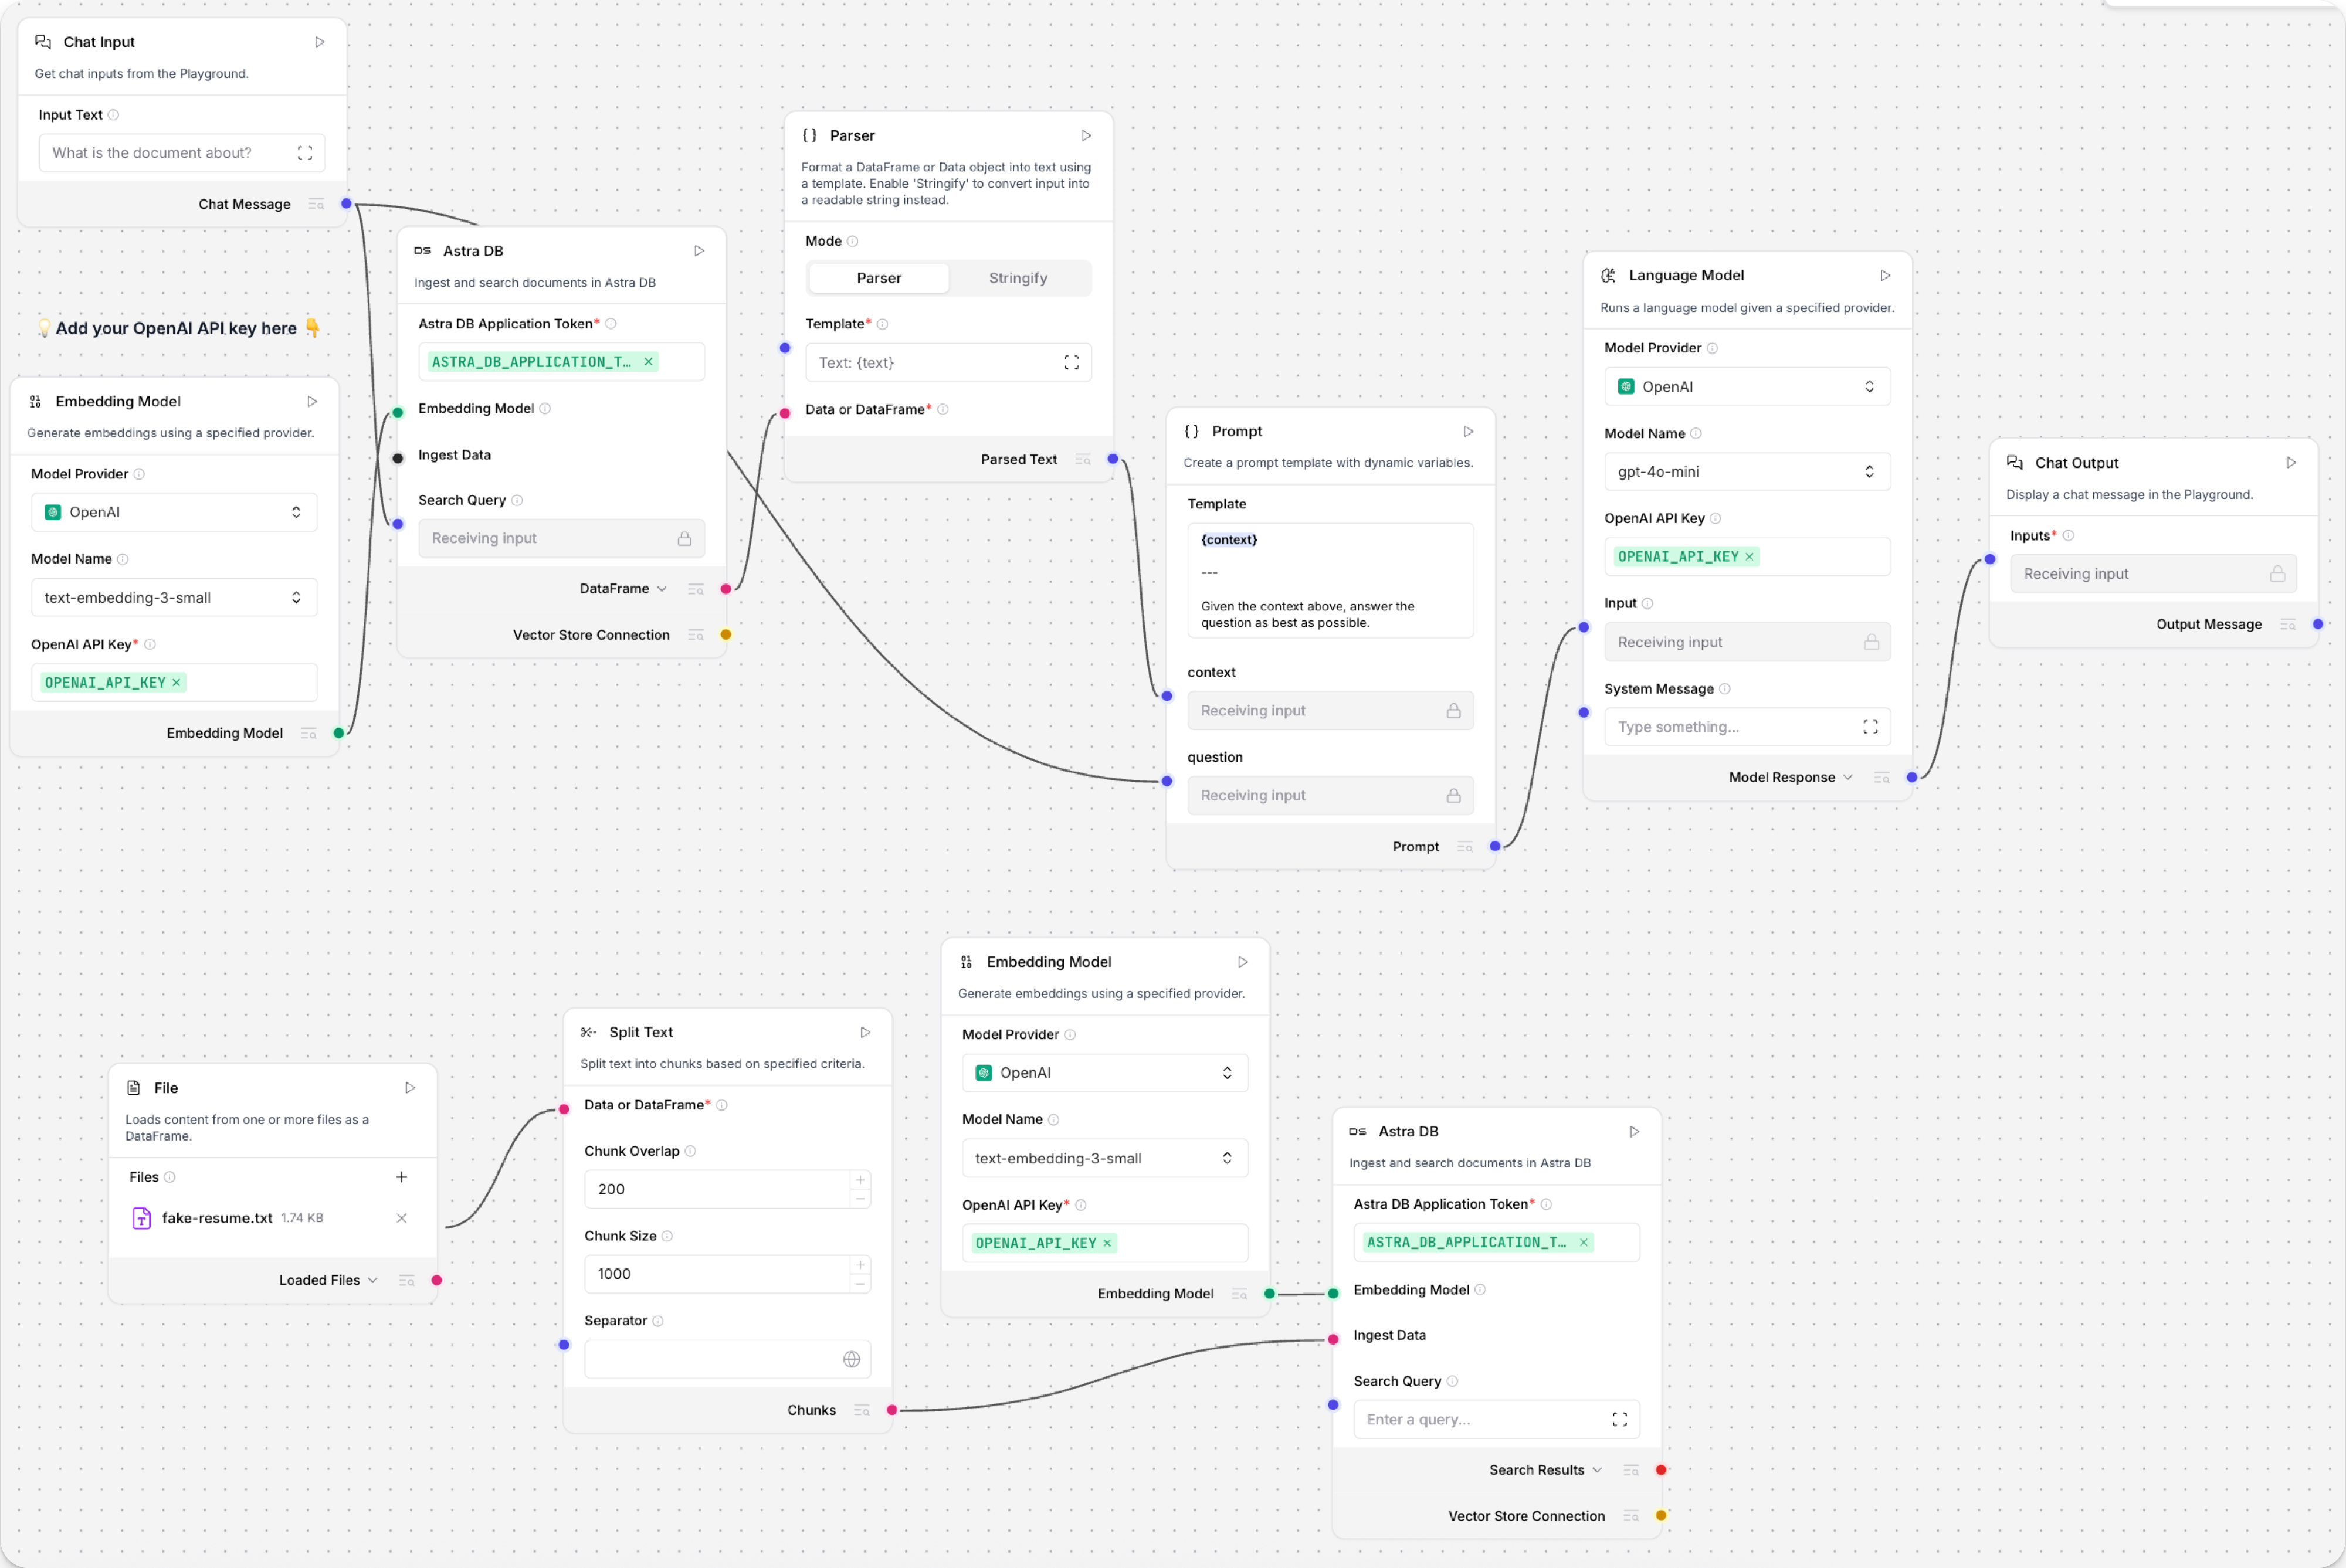The image size is (2346, 1568).
Task: Expand the bottom Search Query editor
Action: pos(1619,1419)
